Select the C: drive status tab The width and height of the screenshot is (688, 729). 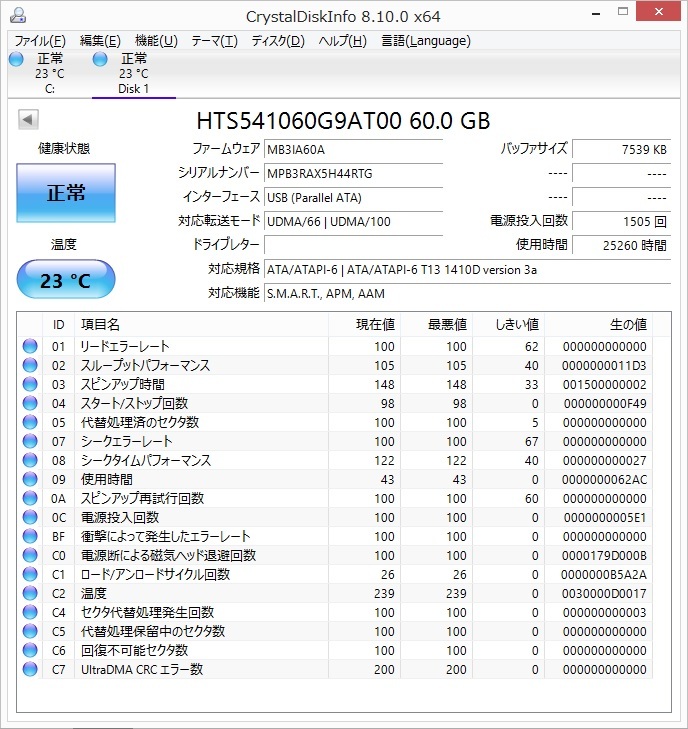point(50,73)
